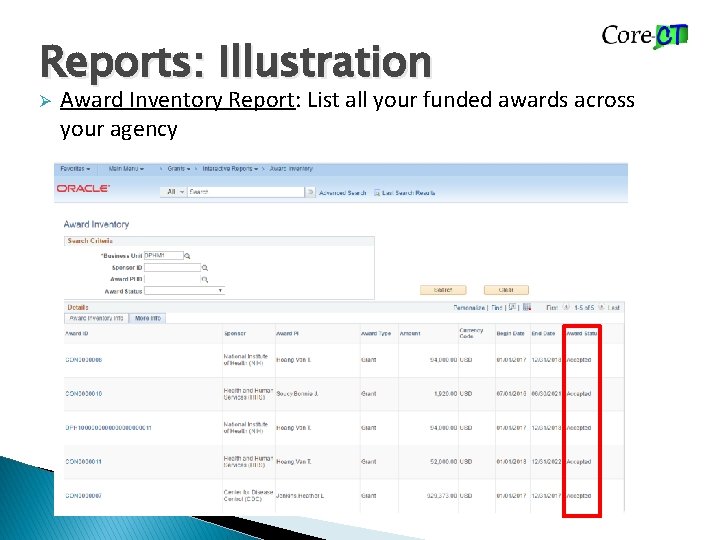Open the Main Menu dropdown
The image size is (720, 540).
pyautogui.click(x=126, y=169)
